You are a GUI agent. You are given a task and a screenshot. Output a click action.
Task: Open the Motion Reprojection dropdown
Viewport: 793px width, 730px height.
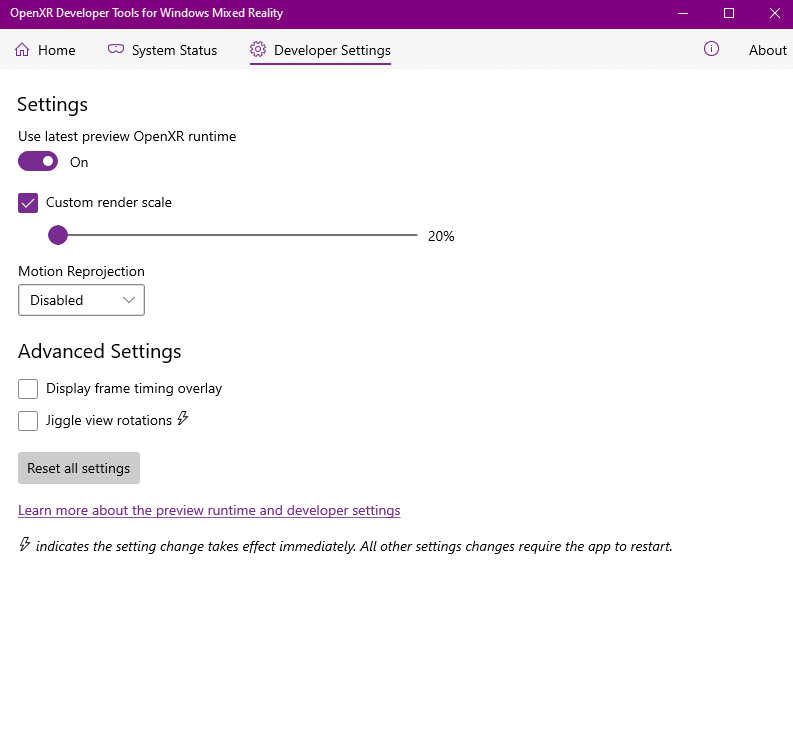pos(81,300)
